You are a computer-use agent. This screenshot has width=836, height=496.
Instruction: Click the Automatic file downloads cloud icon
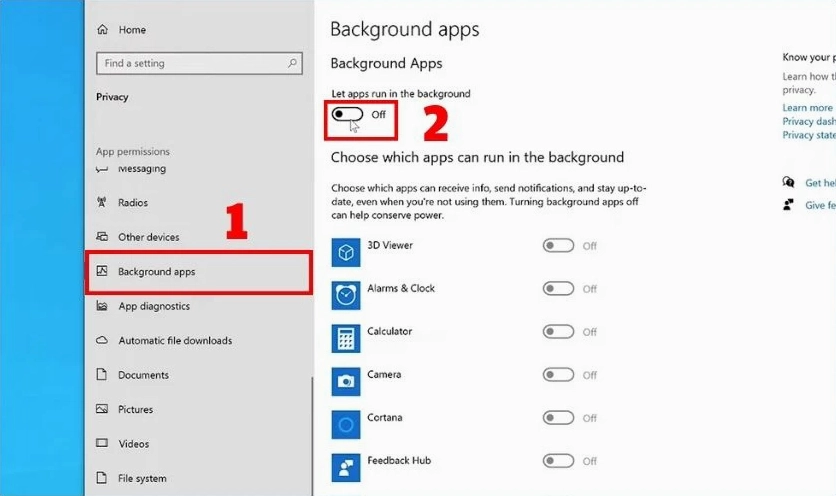click(x=102, y=340)
